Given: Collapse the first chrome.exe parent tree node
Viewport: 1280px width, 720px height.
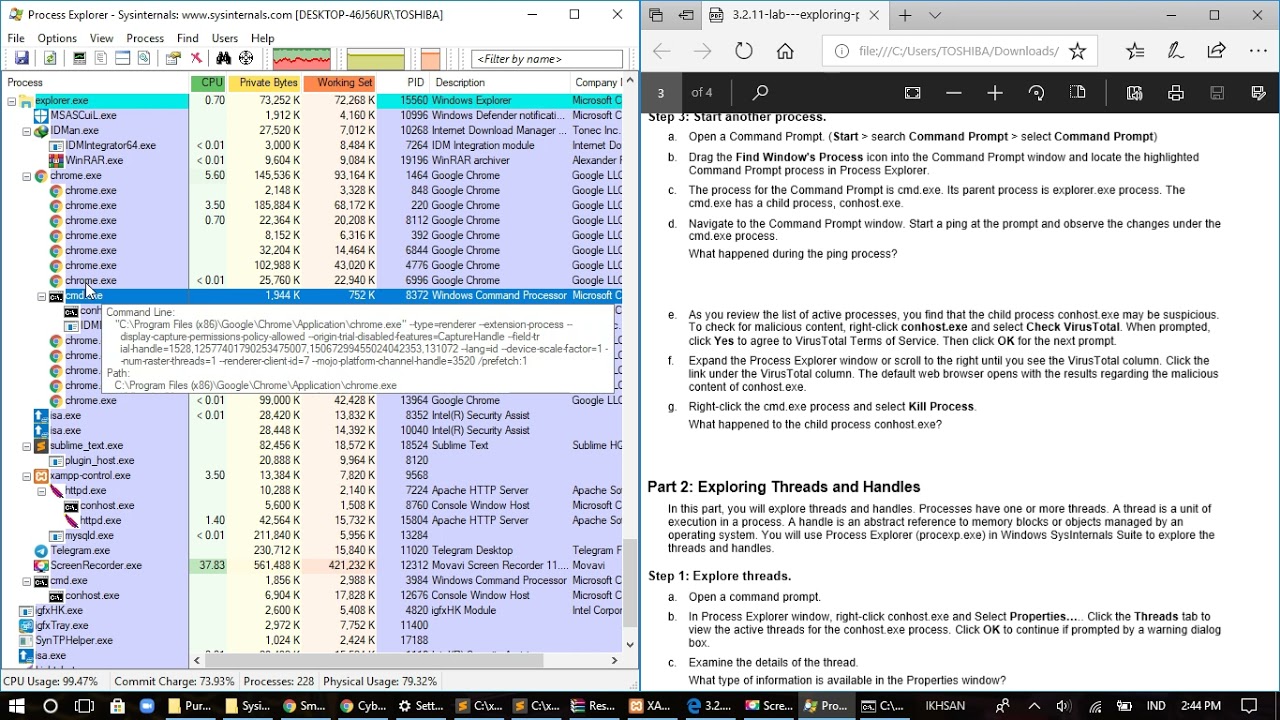Looking at the screenshot, I should tap(27, 176).
